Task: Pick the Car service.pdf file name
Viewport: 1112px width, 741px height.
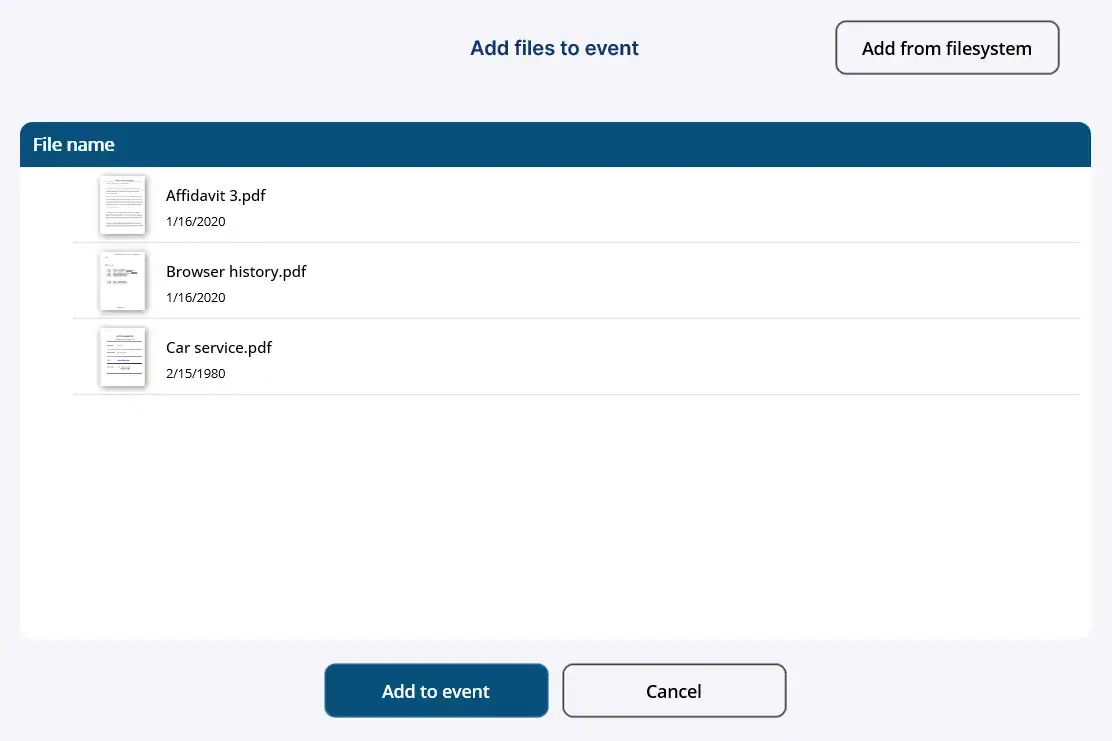Action: coord(219,347)
